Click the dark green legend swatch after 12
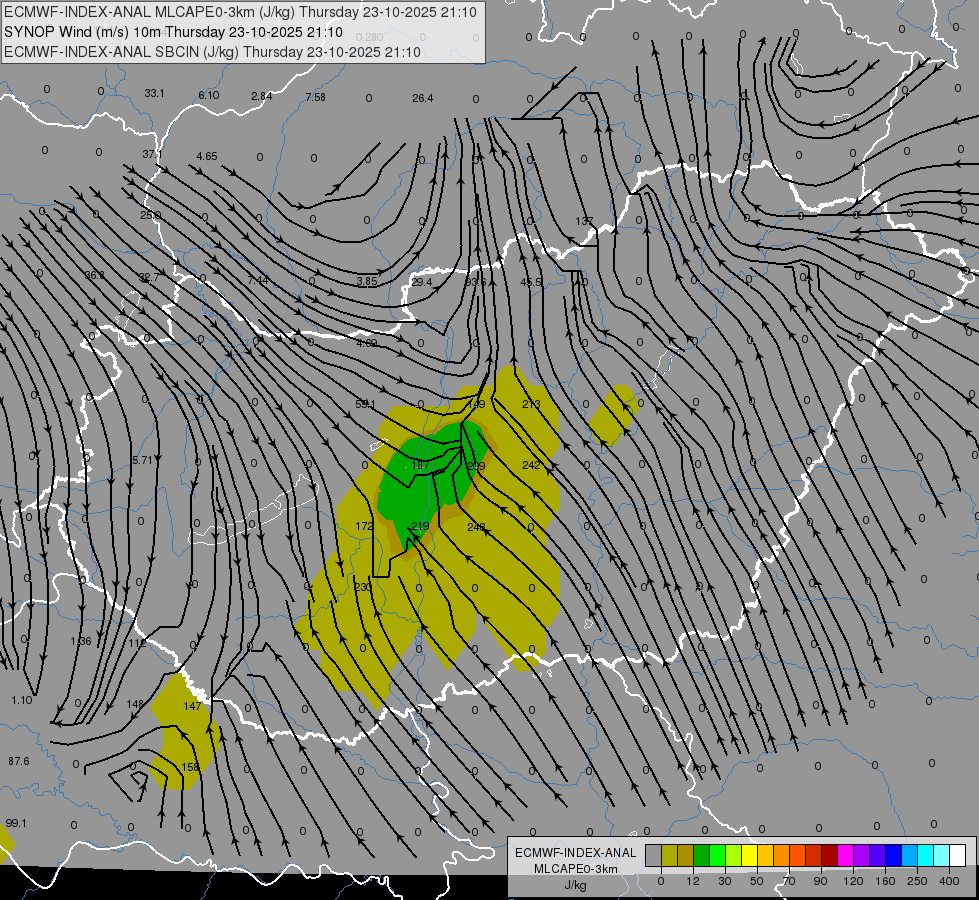 pyautogui.click(x=702, y=856)
